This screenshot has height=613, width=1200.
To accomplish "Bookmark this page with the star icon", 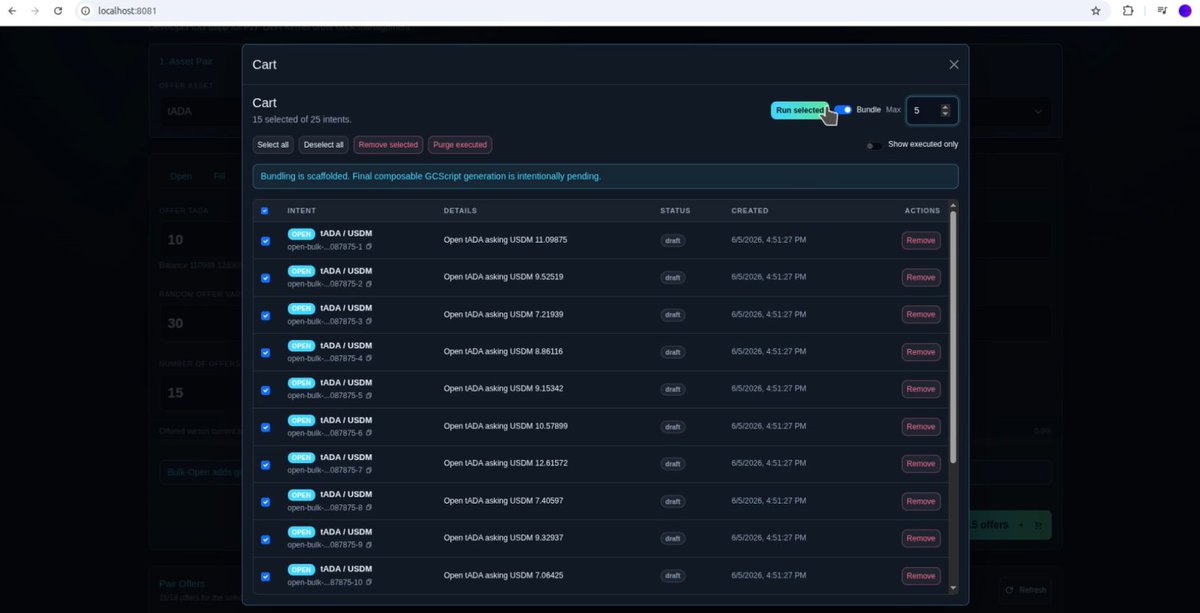I will pyautogui.click(x=1096, y=11).
